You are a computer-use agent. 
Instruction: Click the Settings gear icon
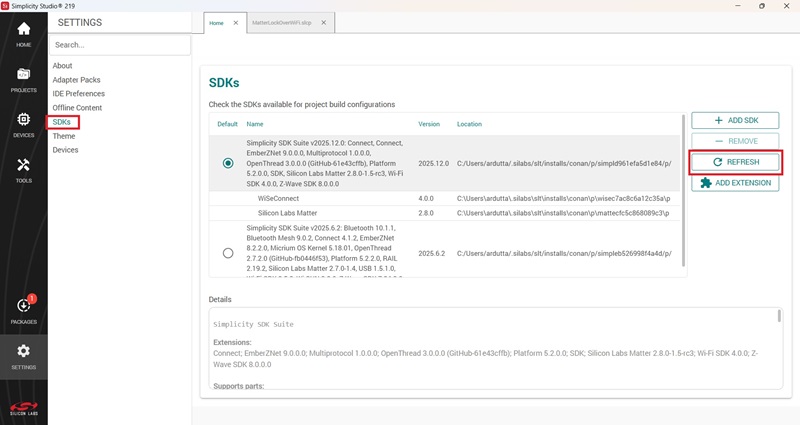tap(23, 355)
